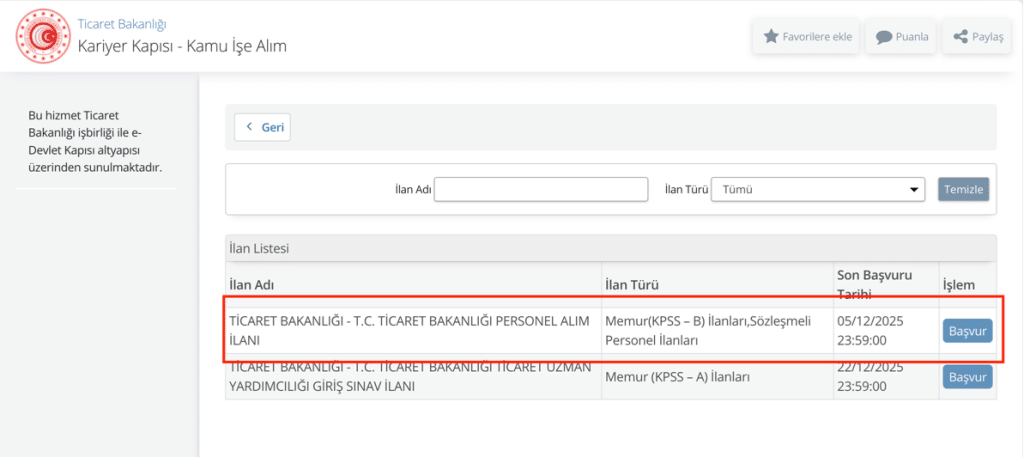Open the İlan Türü dropdown
This screenshot has width=1024, height=457.
coord(817,189)
